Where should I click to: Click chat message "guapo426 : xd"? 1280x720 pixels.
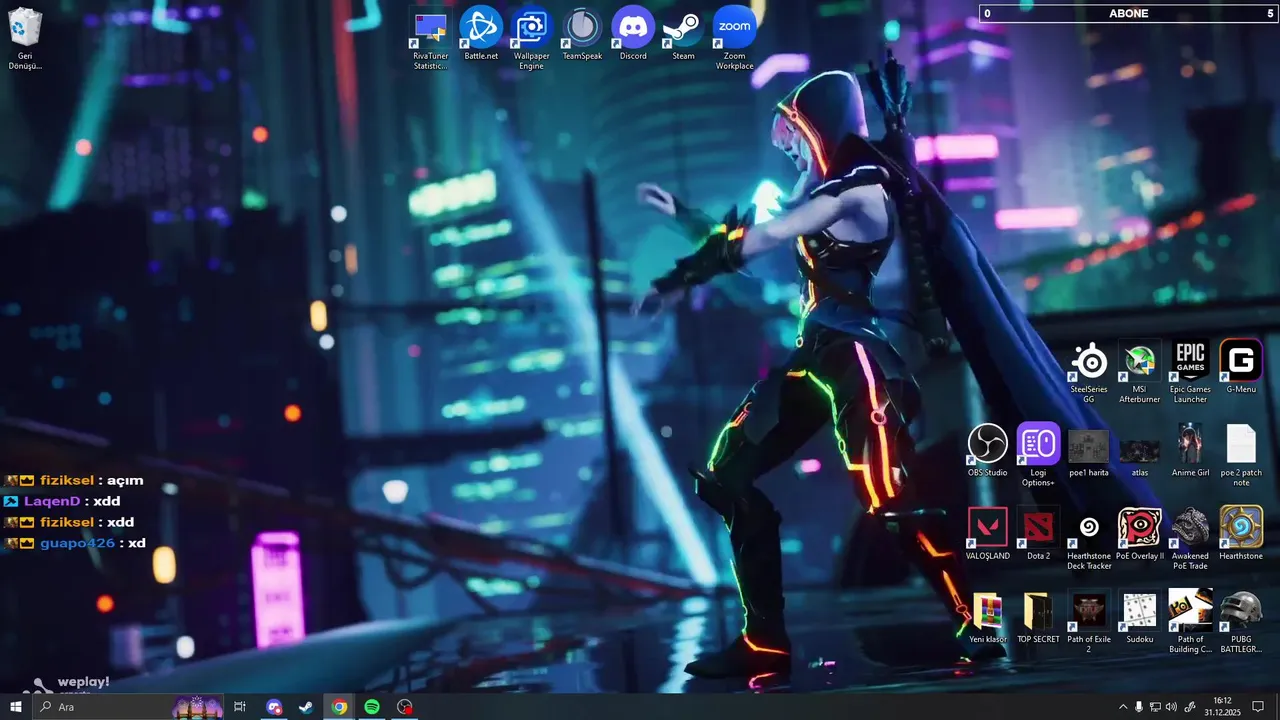point(75,543)
